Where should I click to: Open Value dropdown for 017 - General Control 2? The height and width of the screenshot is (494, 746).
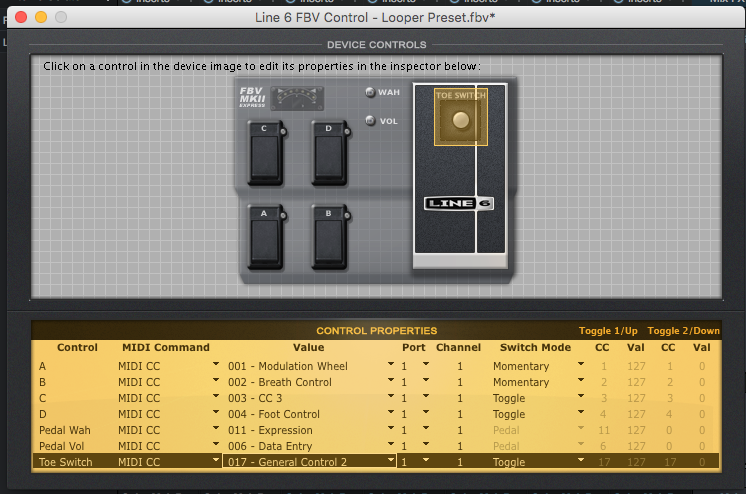391,460
